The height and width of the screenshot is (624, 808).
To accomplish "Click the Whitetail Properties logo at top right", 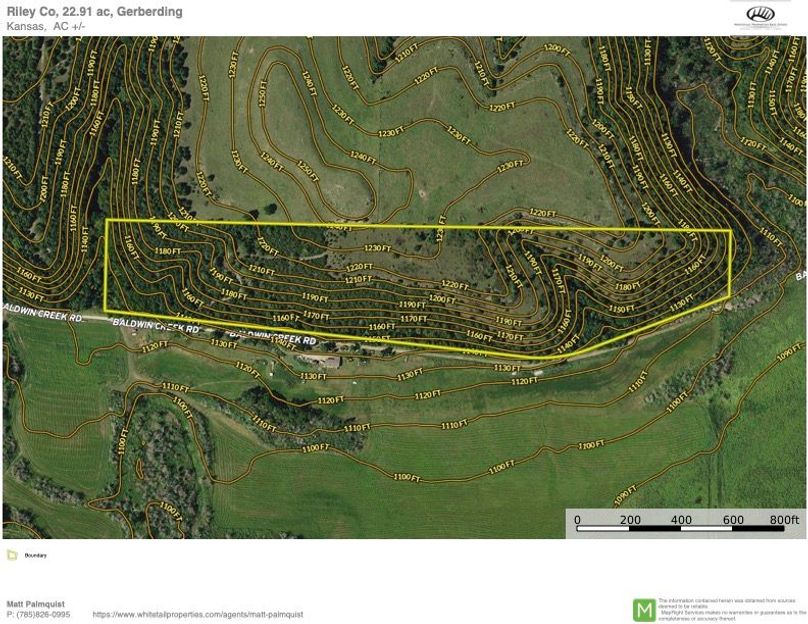I will click(762, 15).
